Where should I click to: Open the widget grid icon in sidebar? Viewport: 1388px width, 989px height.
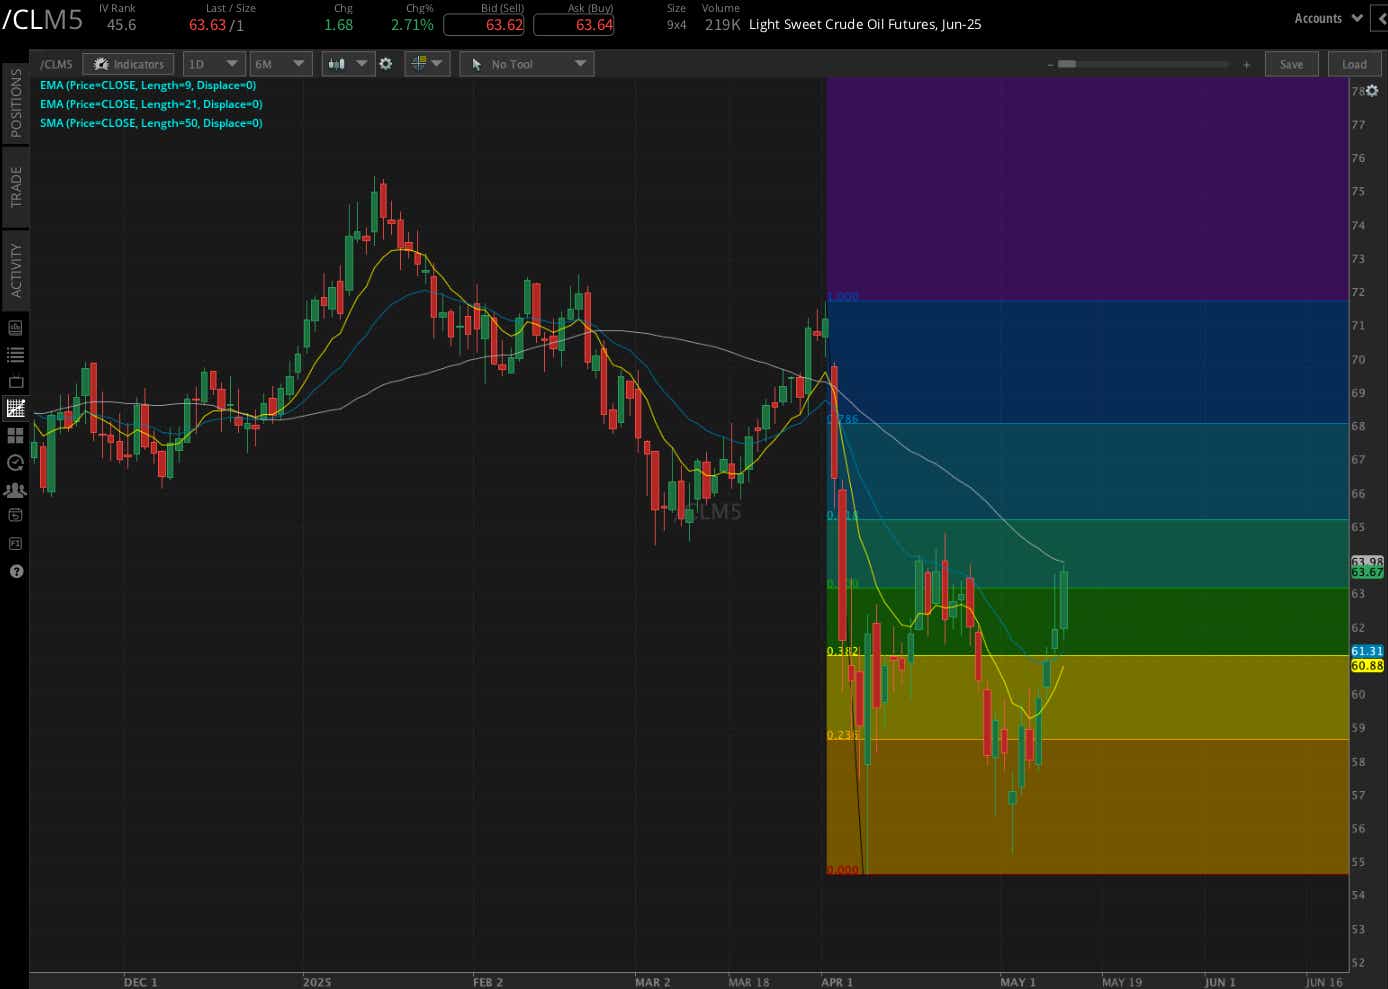coord(15,435)
